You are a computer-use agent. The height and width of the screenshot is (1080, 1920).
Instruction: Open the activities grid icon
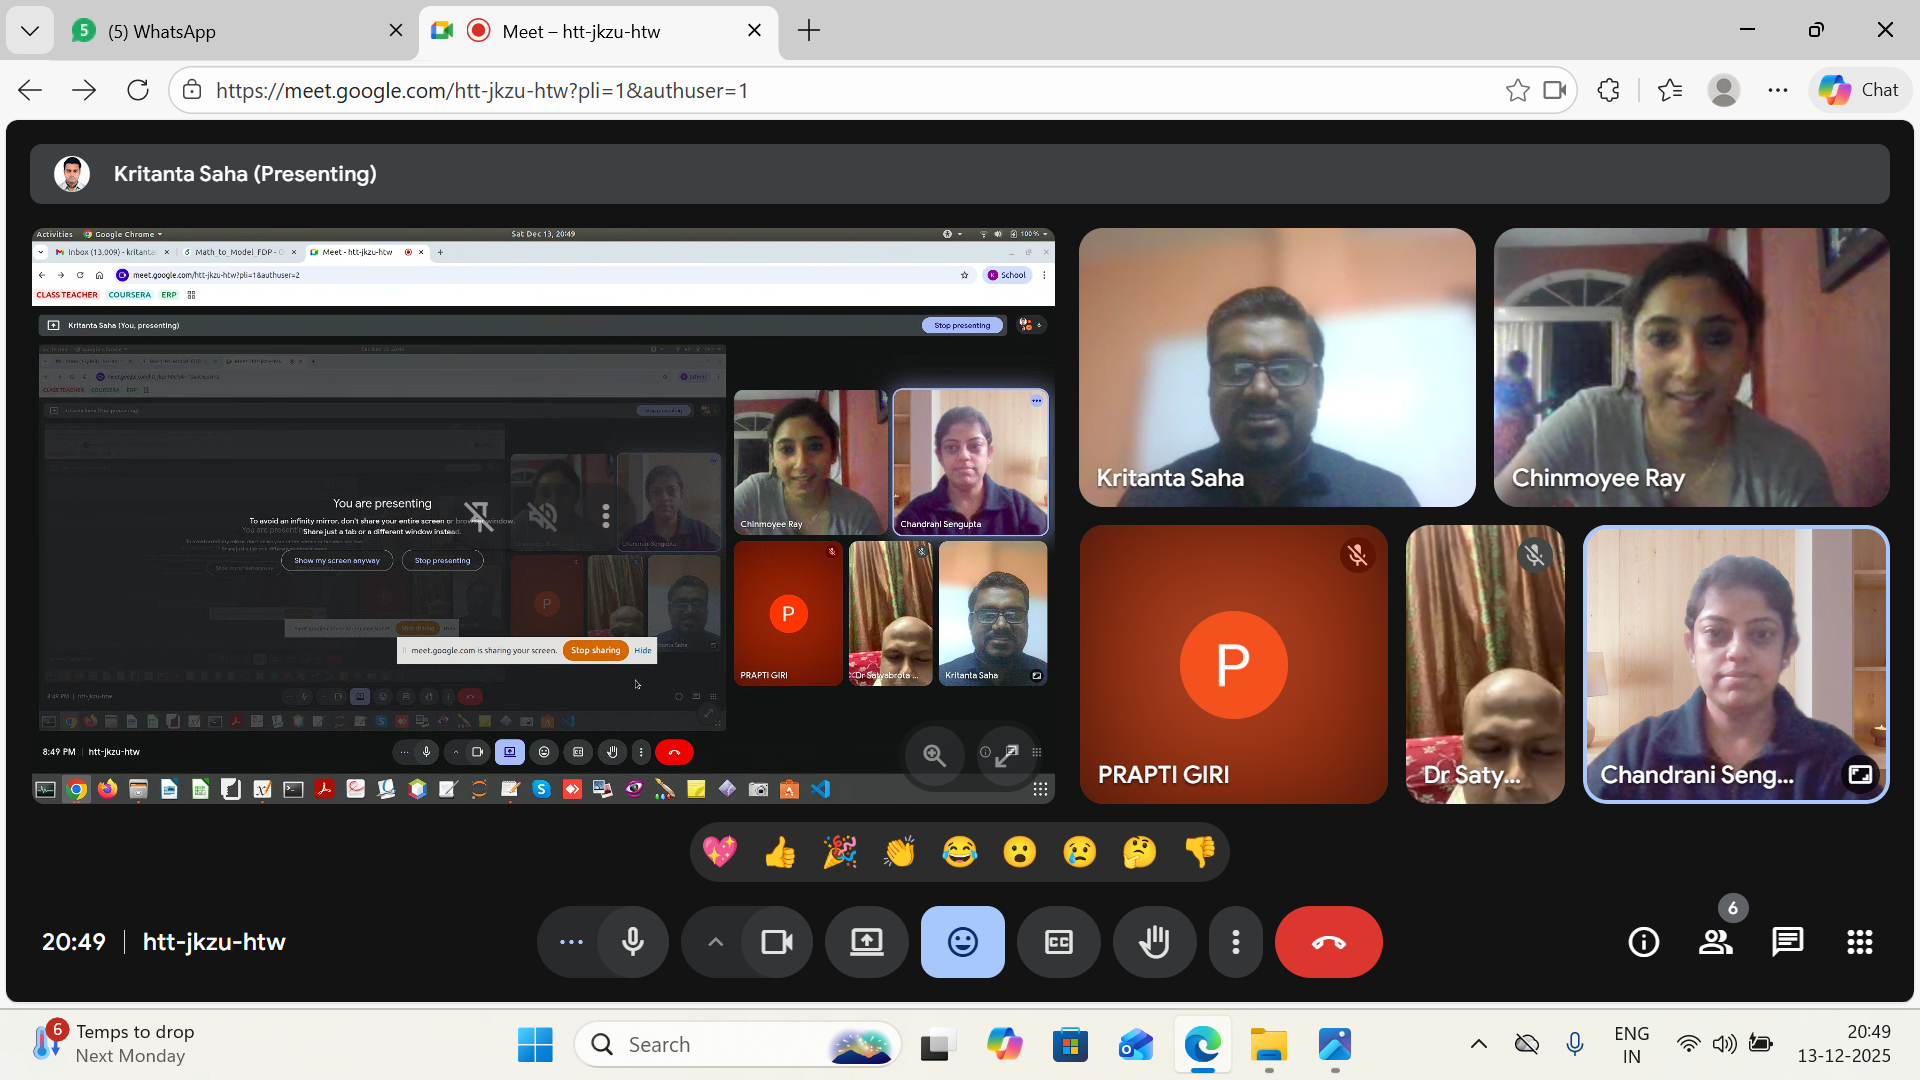pos(1859,942)
